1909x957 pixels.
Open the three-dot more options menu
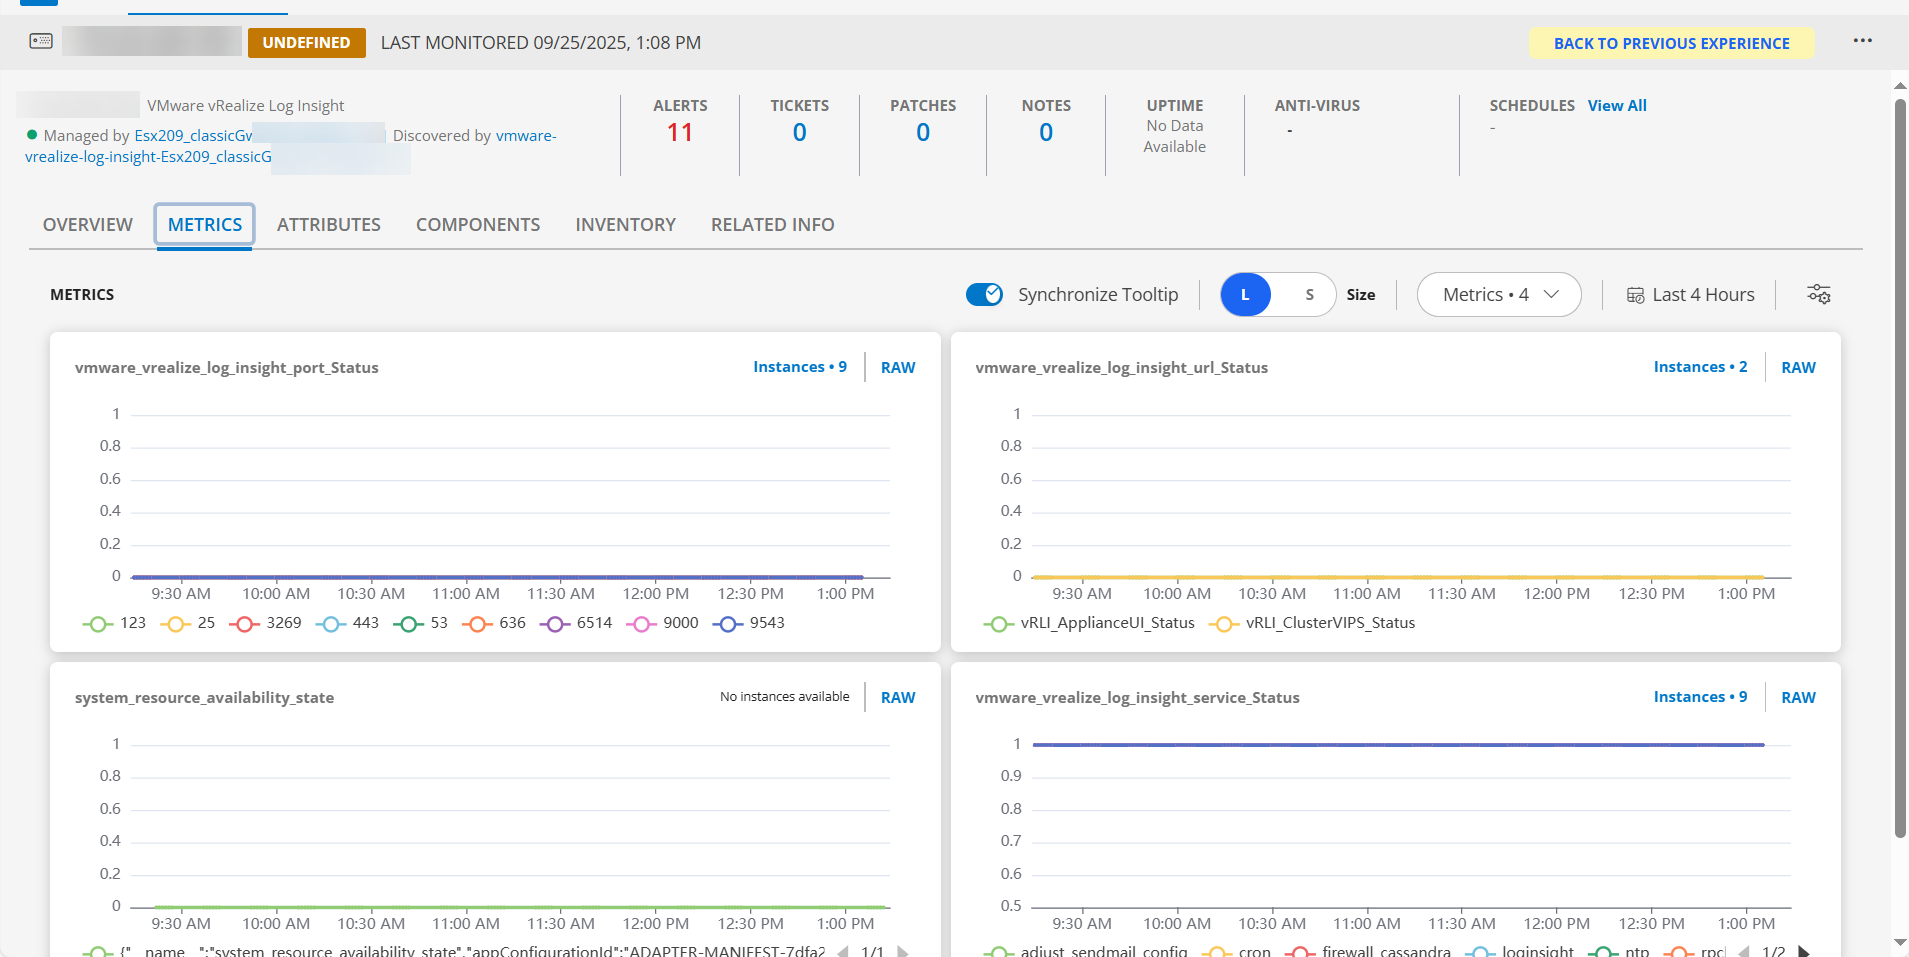1862,41
